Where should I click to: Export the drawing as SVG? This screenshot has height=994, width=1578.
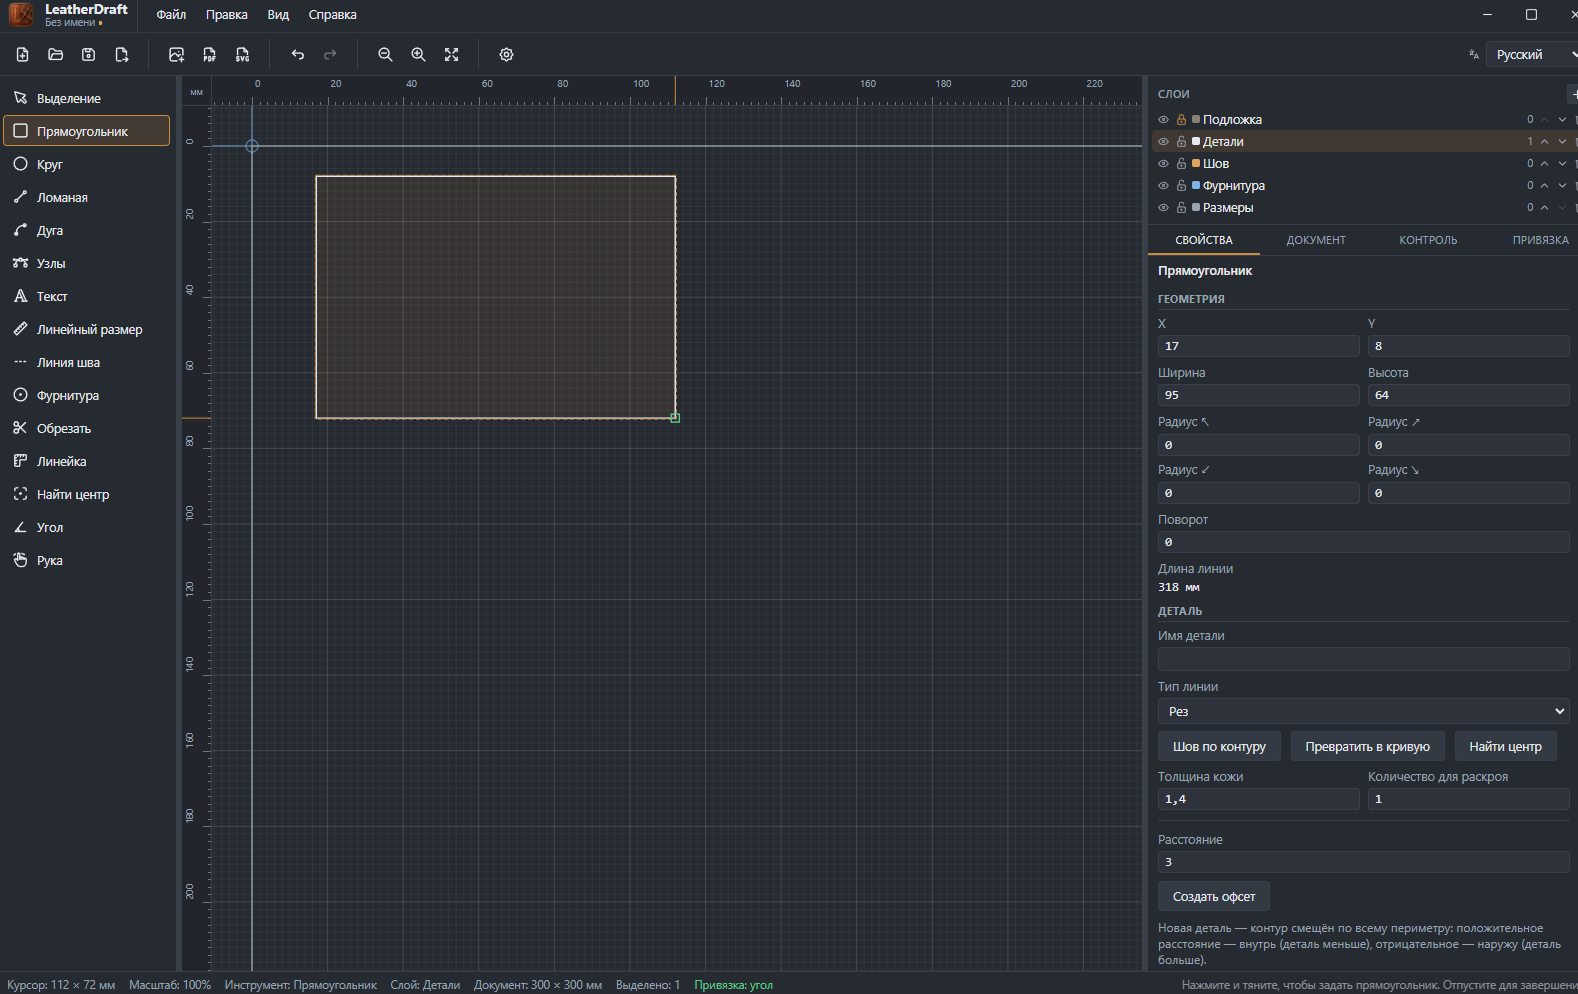tap(242, 55)
